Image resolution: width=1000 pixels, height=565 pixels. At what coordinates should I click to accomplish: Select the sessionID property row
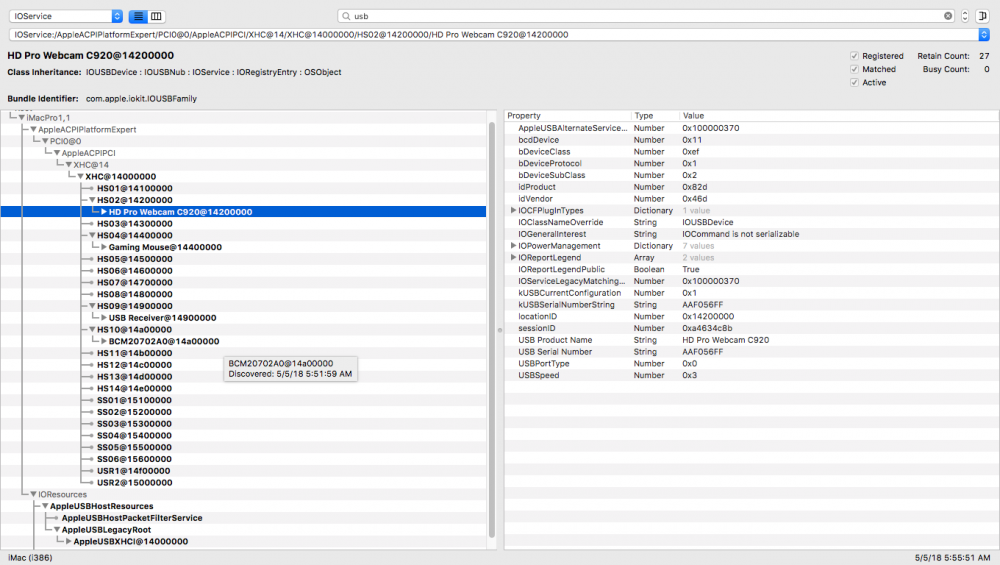751,328
